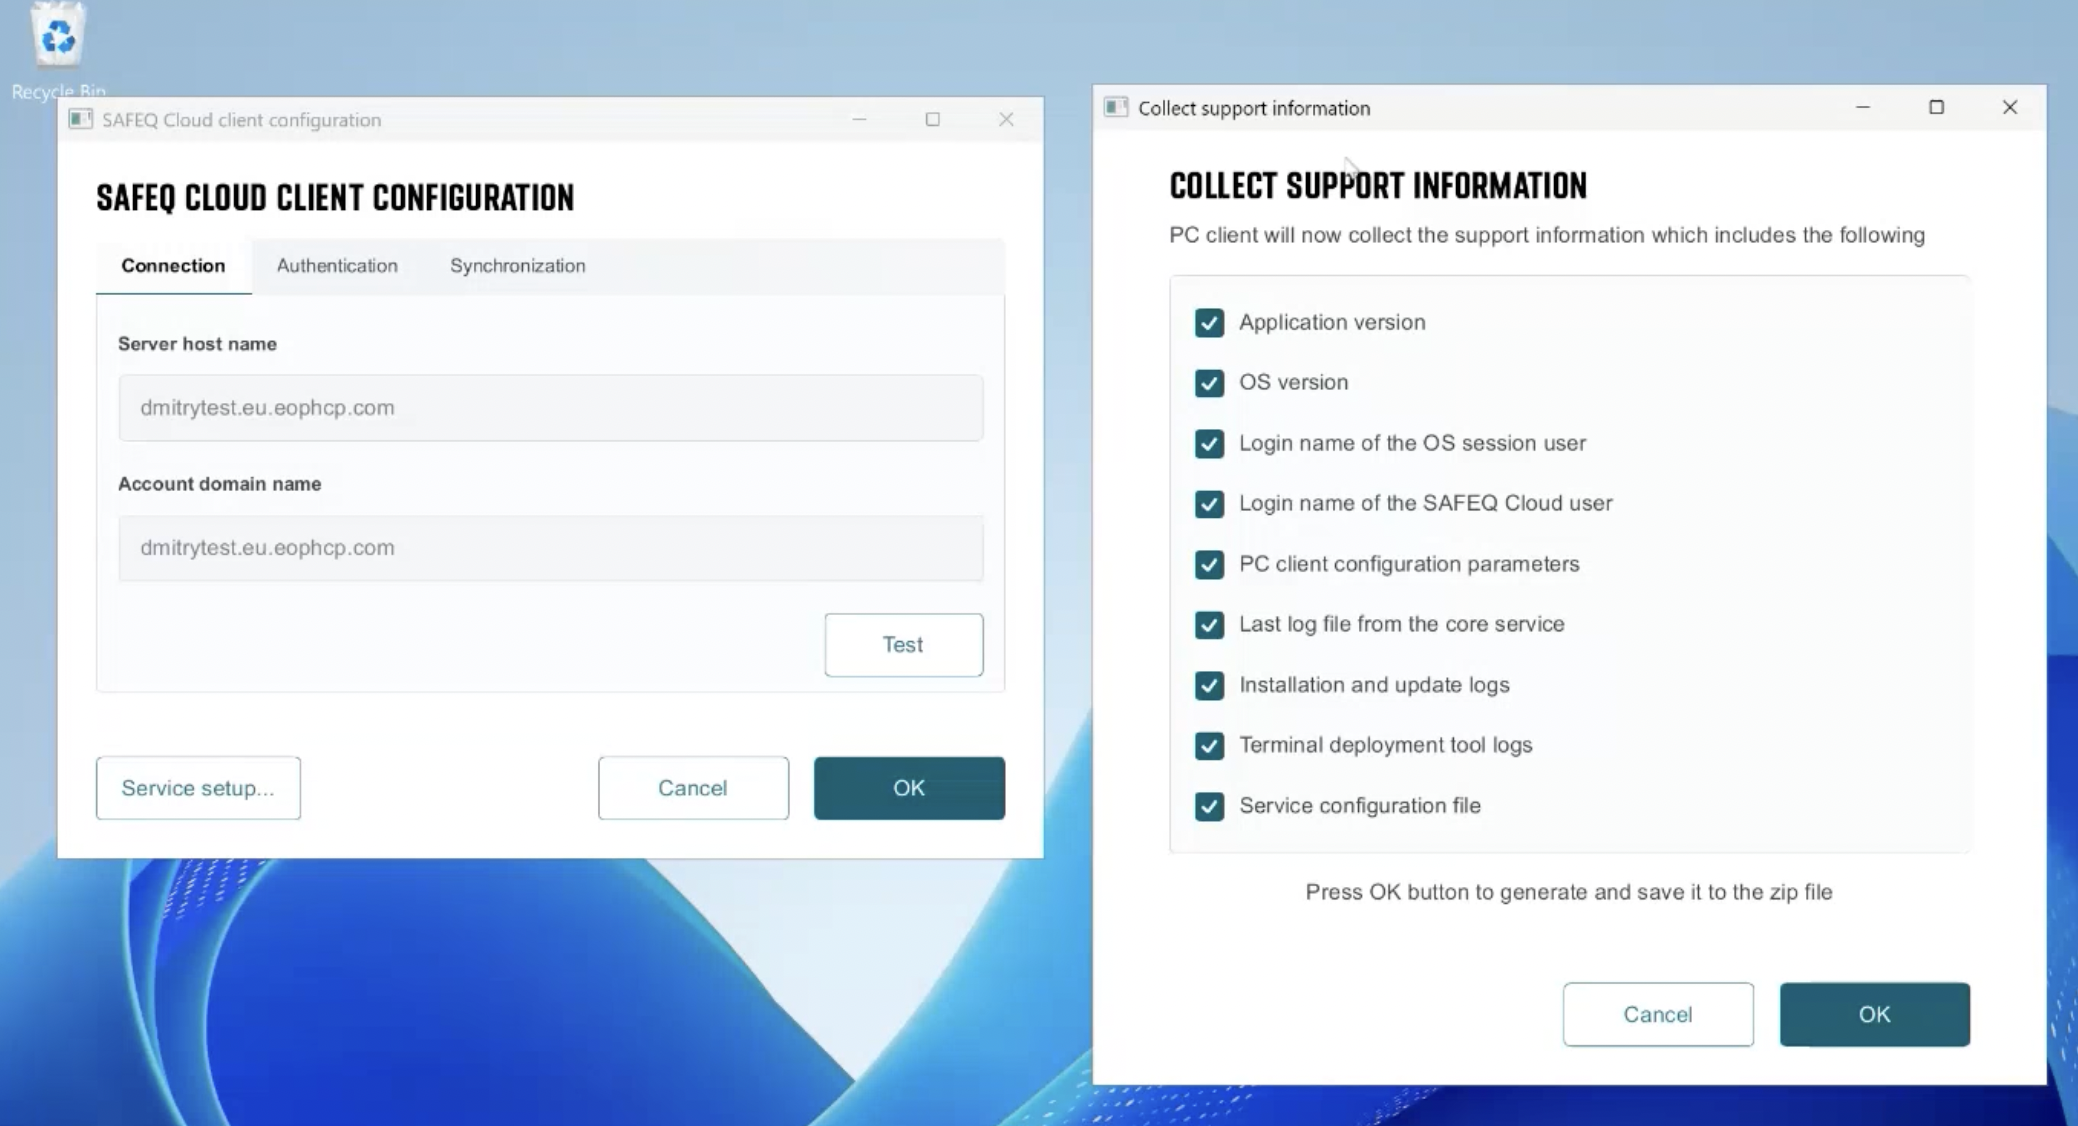Click the SAFEQ CLOUD CLIENT CONFIGURATION heading

(x=335, y=198)
